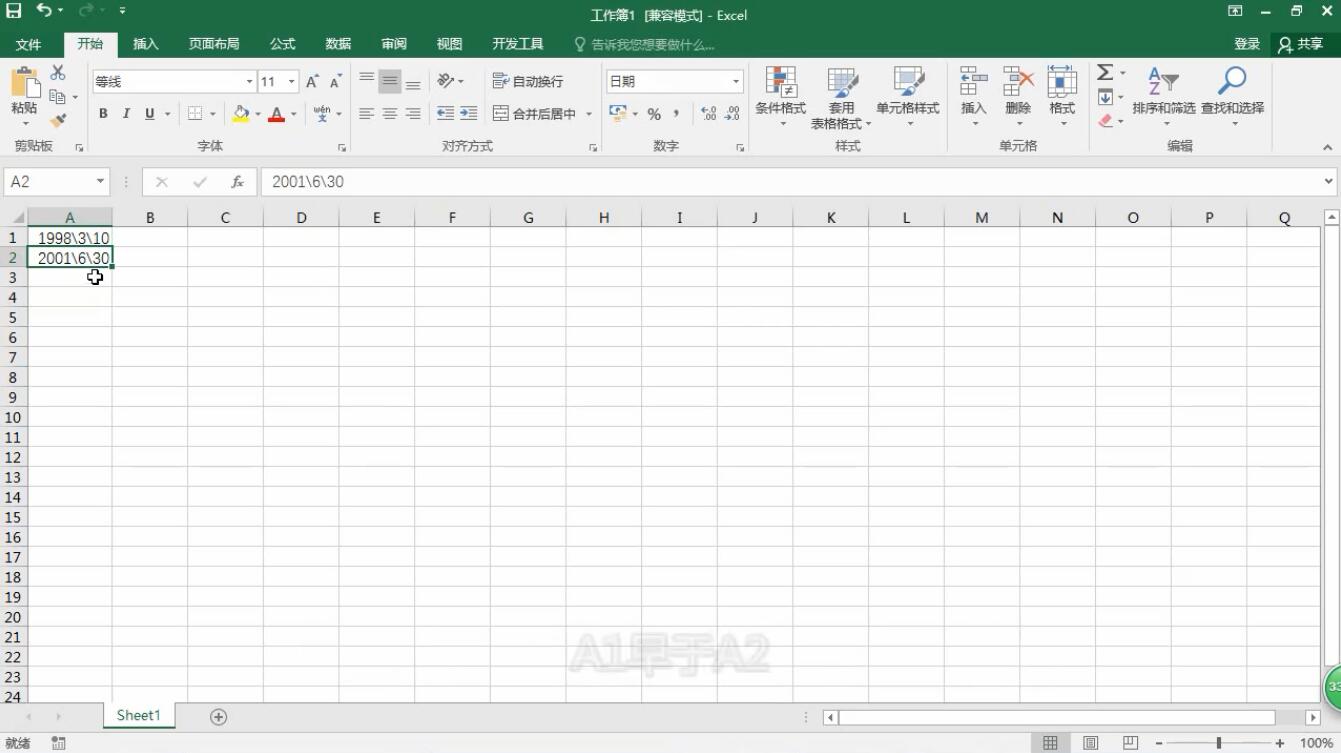Align text left
This screenshot has width=1341, height=753.
(366, 114)
